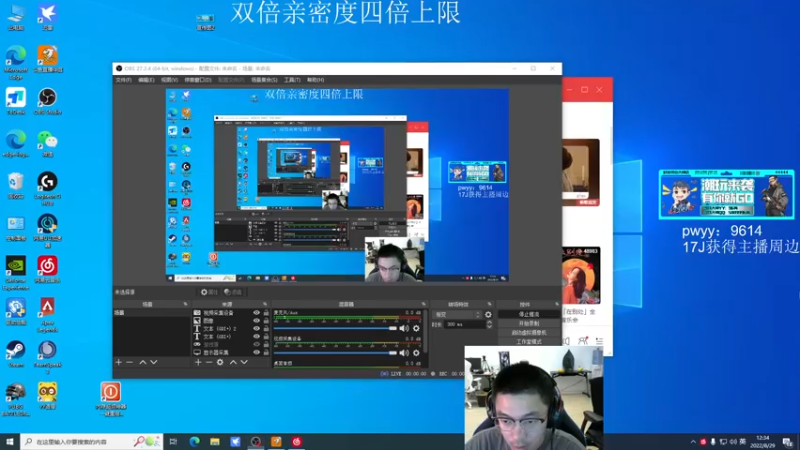Open the Apex Legends desktop shortcut

pos(47,314)
